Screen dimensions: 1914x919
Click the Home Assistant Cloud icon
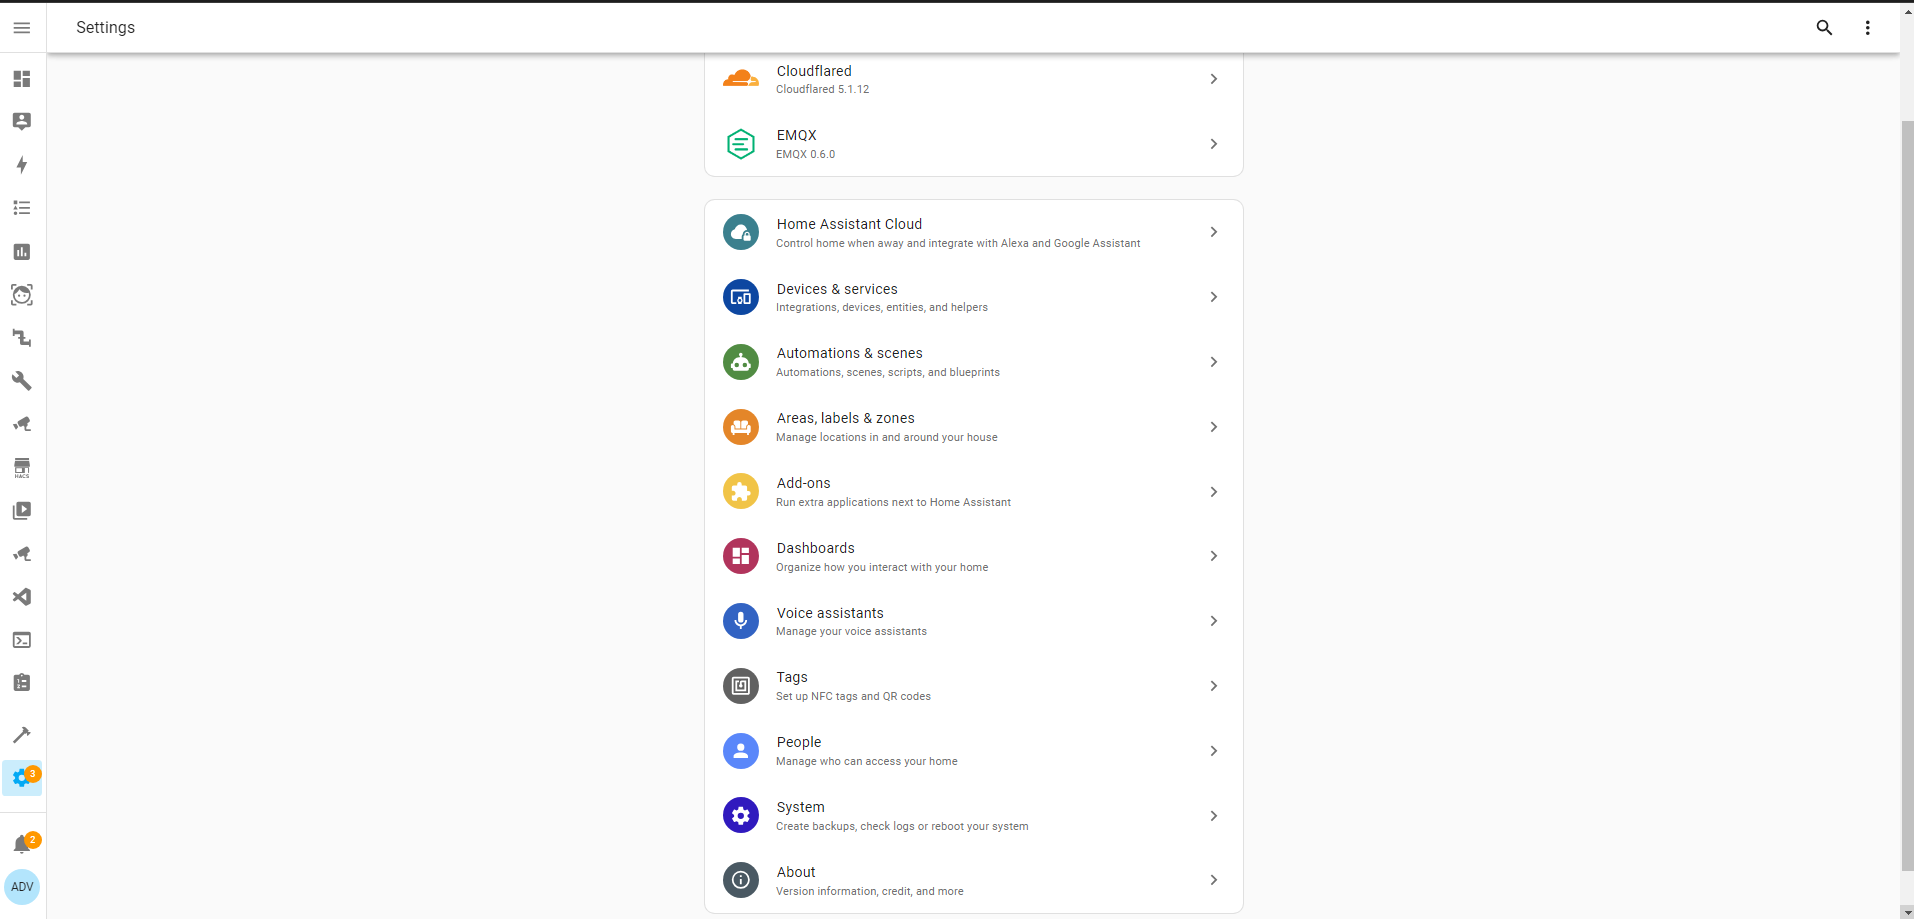click(x=741, y=232)
